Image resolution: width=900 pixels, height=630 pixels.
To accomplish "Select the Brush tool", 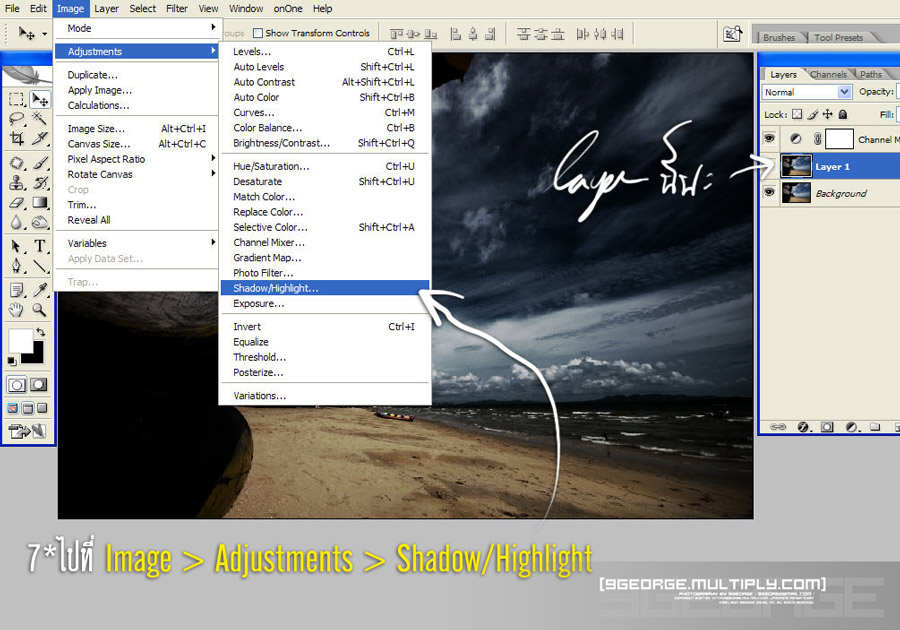I will coord(40,163).
